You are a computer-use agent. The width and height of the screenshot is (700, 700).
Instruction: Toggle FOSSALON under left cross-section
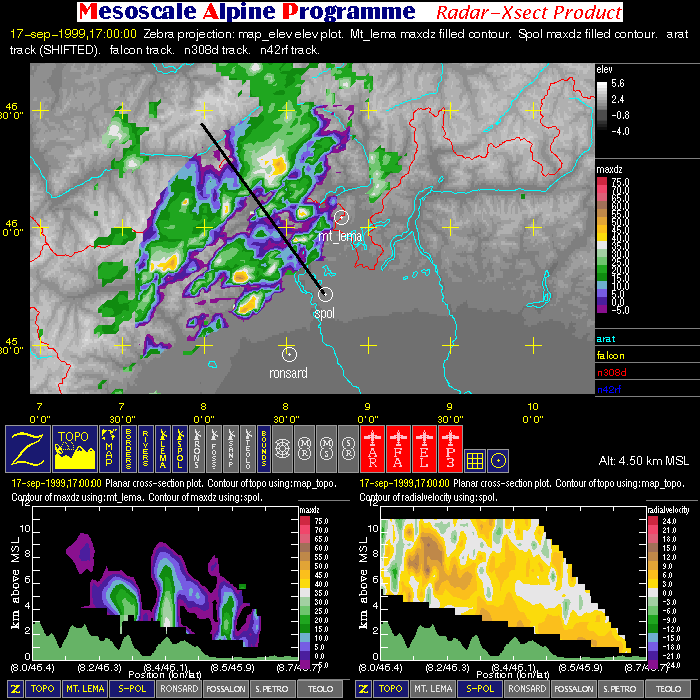coord(226,689)
